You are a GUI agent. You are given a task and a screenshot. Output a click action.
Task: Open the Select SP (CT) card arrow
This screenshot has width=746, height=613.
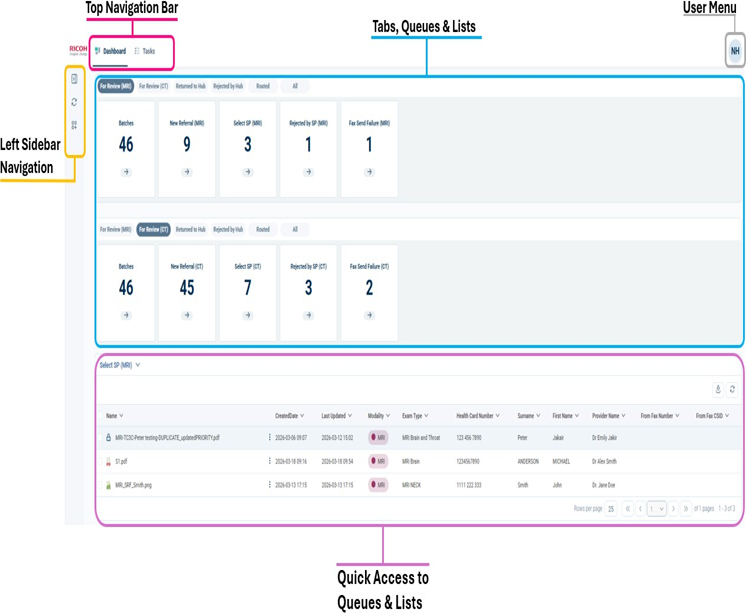pyautogui.click(x=248, y=315)
